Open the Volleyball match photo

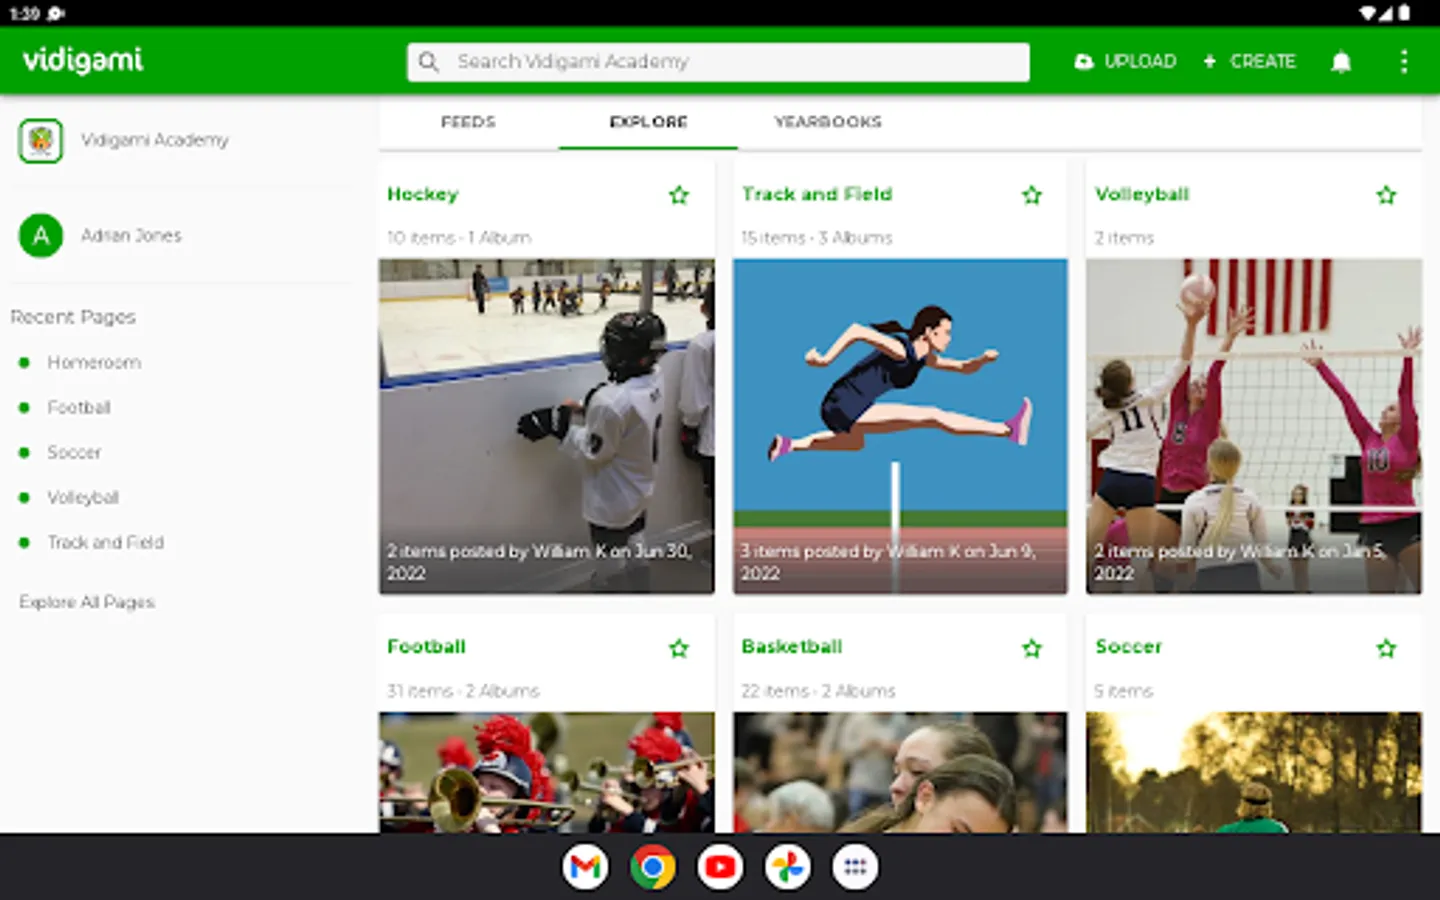[x=1254, y=426]
